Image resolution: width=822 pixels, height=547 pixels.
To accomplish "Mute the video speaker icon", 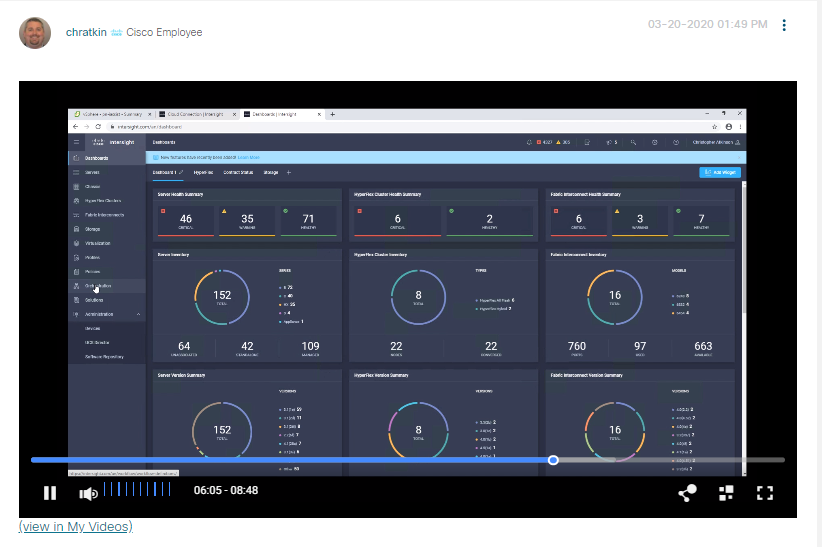I will coord(88,492).
